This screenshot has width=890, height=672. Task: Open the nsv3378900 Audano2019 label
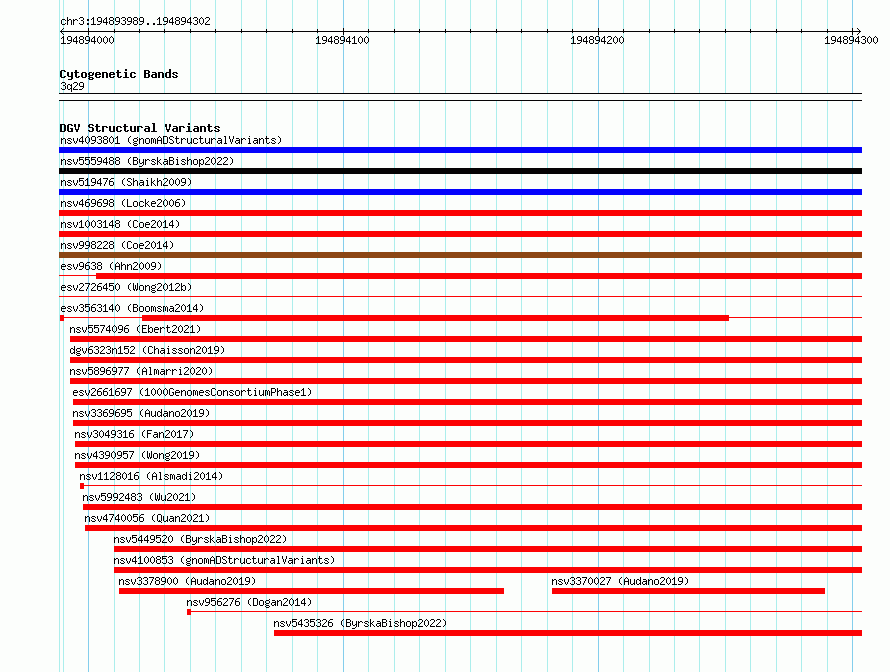(187, 581)
